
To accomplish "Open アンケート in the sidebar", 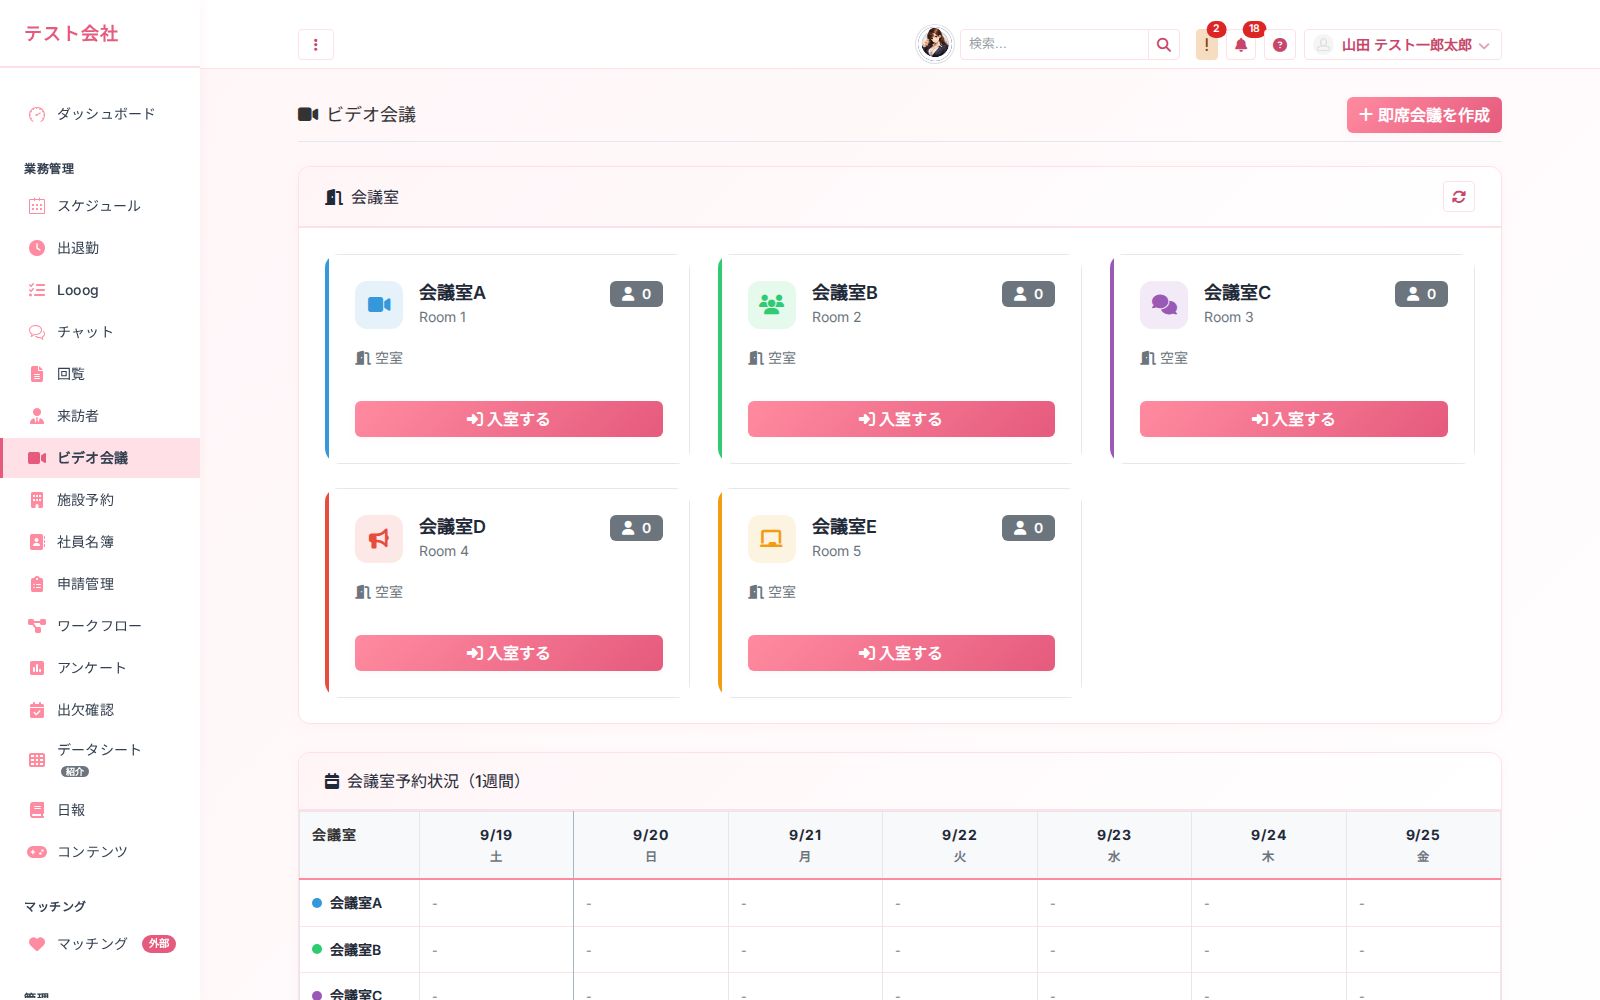I will point(100,668).
